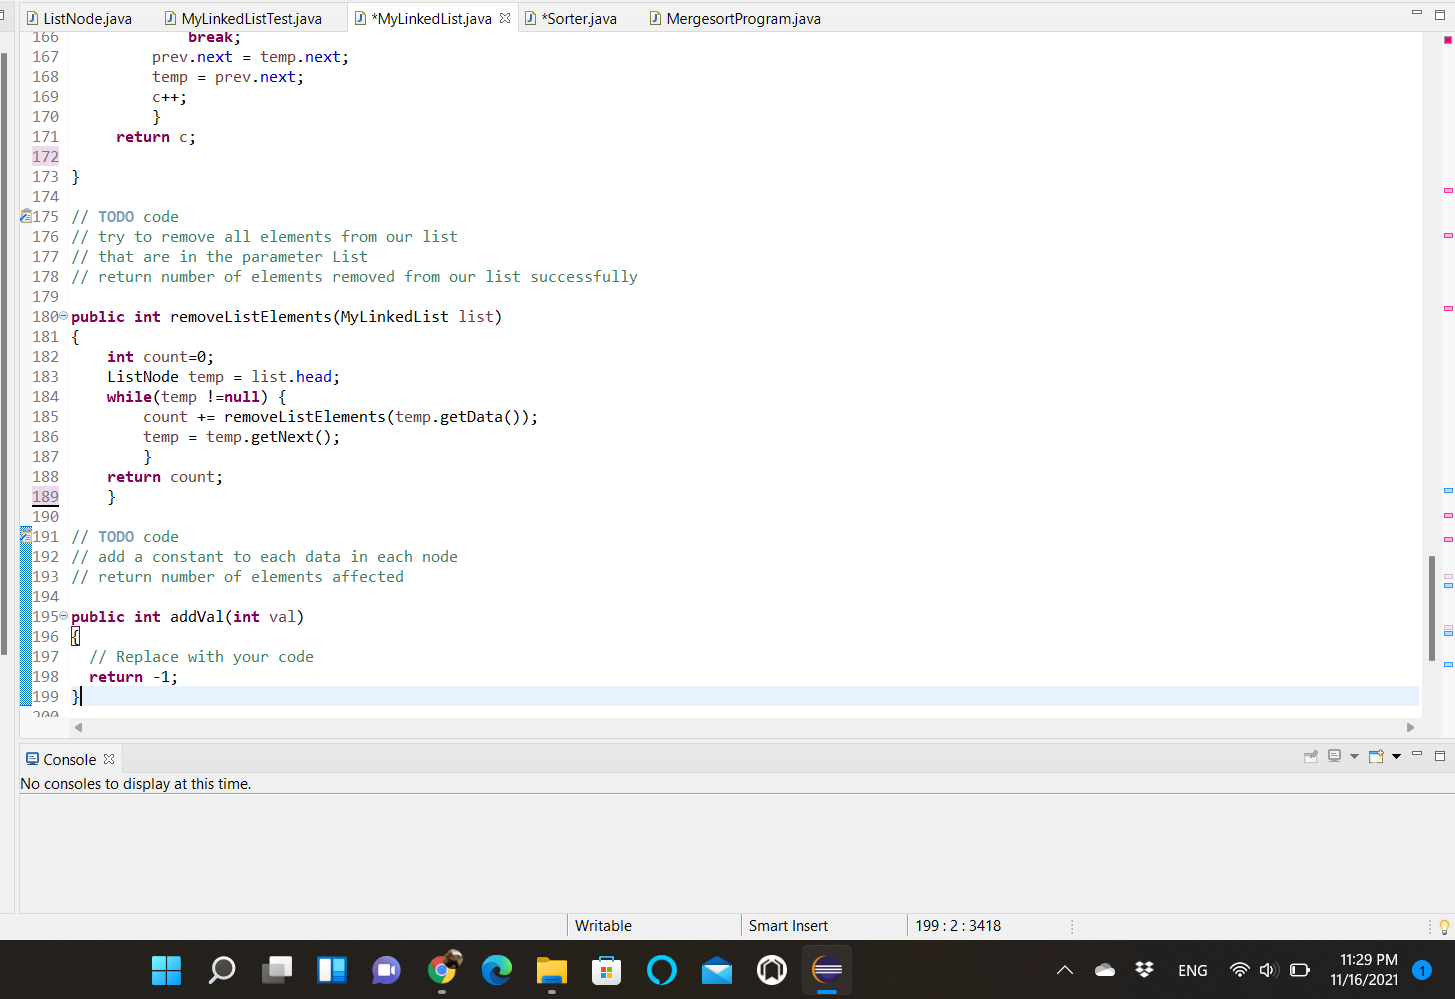
Task: Click the battery tray icon
Action: [x=1300, y=970]
